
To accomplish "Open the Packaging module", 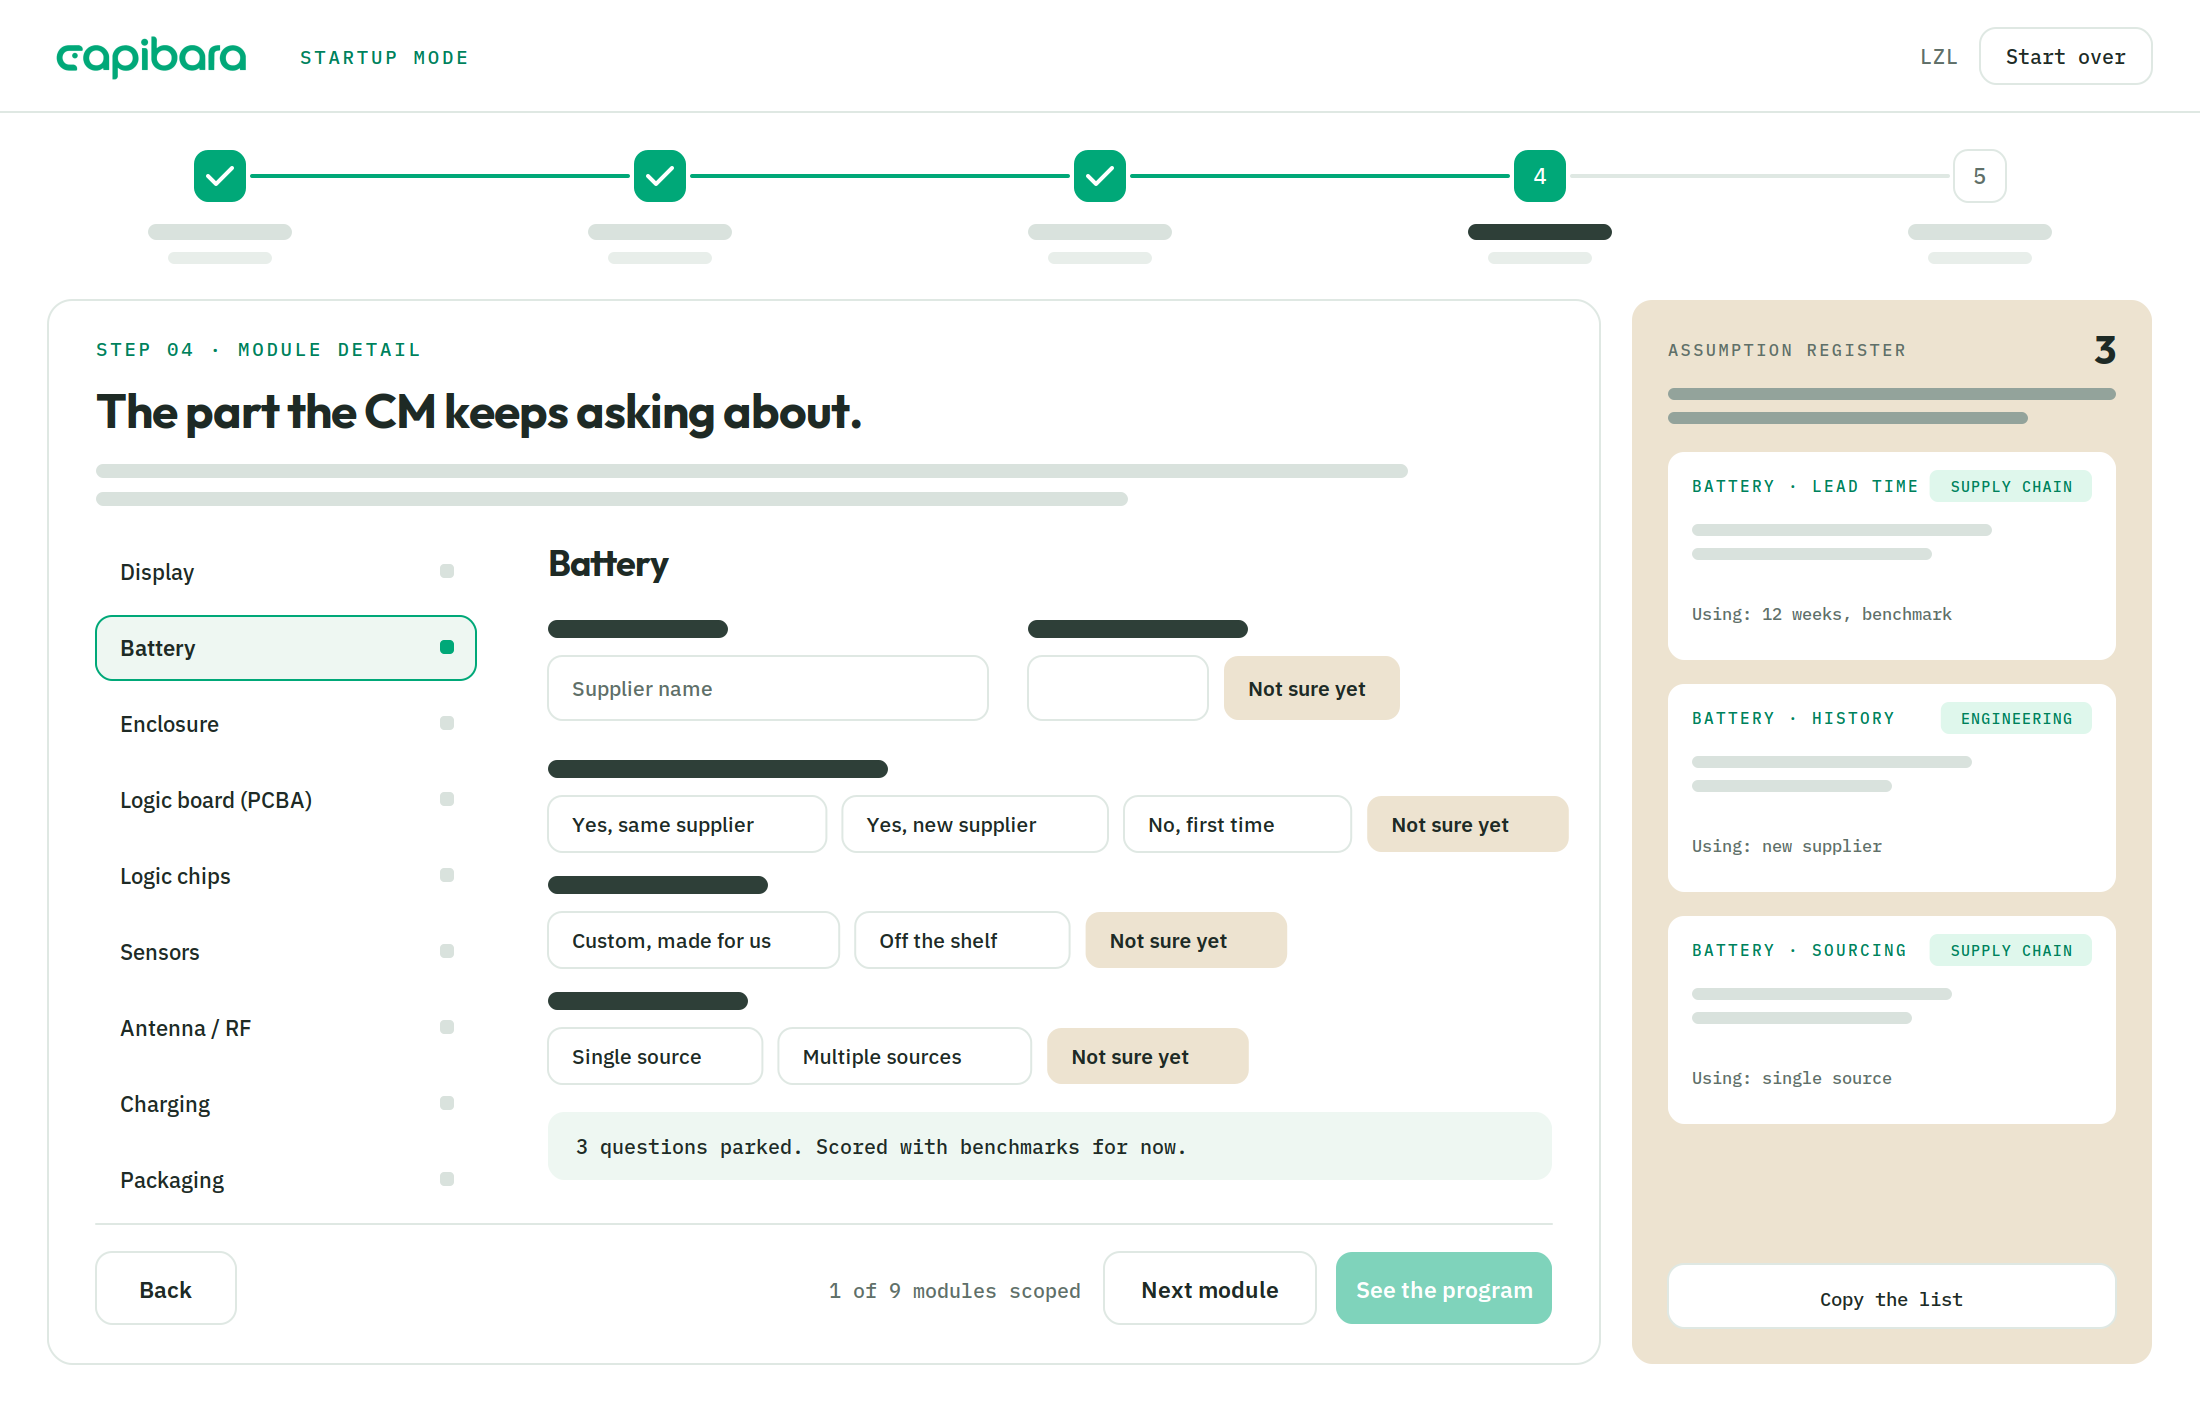I will (x=286, y=1180).
